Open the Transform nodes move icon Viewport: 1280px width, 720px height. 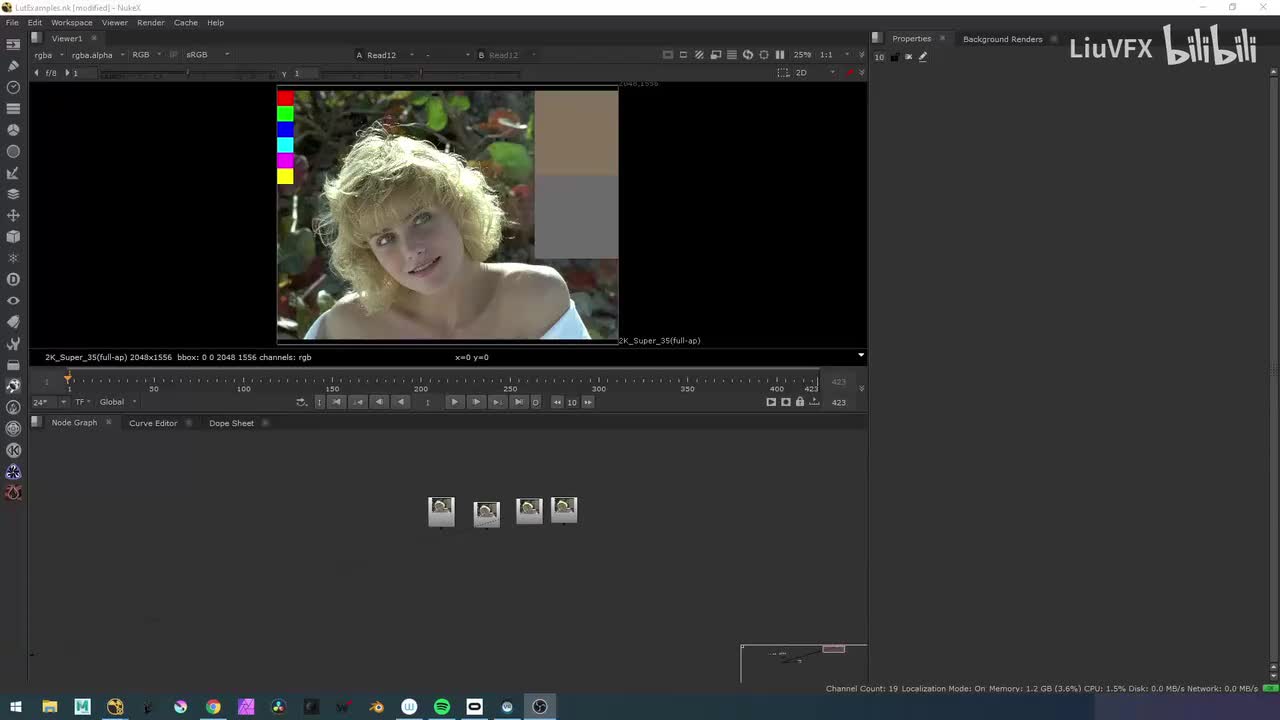point(13,215)
